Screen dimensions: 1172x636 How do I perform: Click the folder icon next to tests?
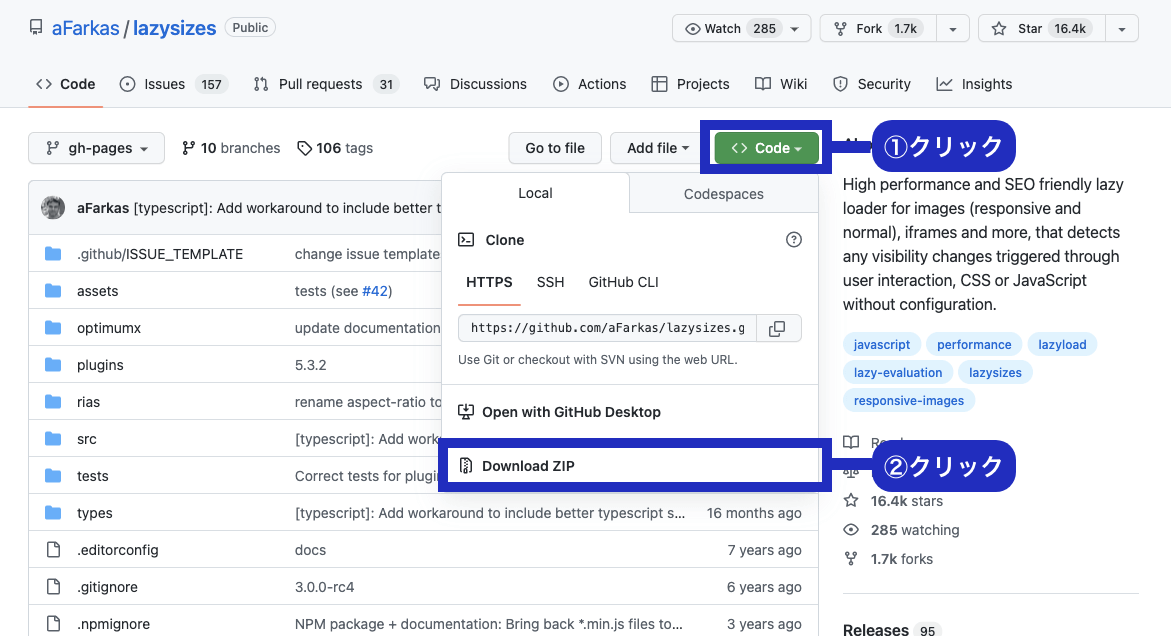click(53, 475)
